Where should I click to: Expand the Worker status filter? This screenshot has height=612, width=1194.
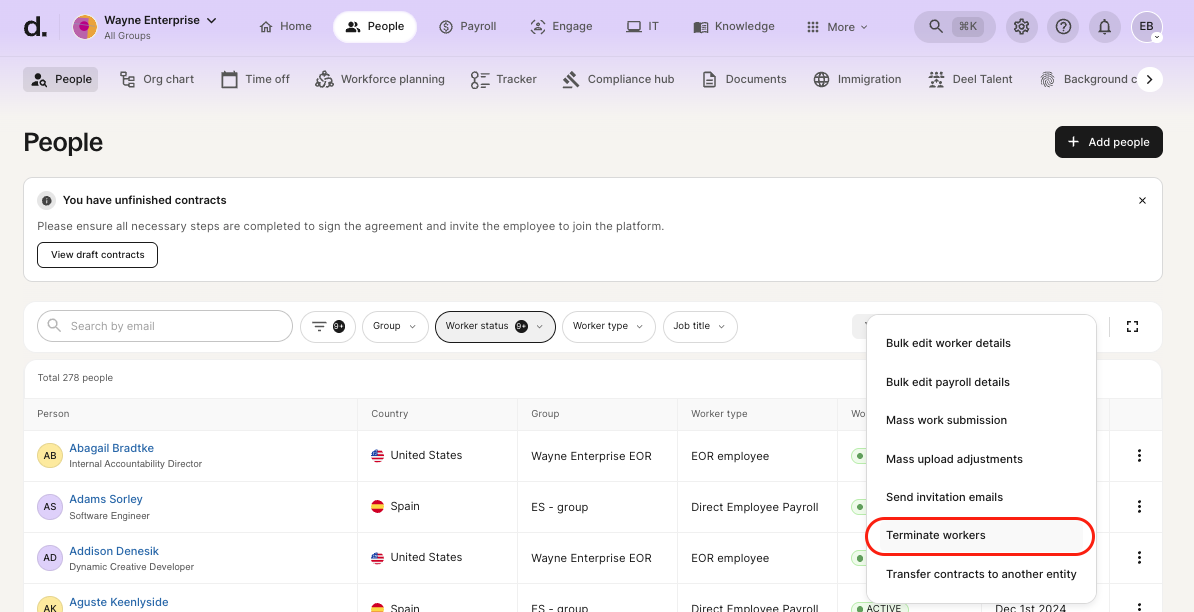(495, 326)
